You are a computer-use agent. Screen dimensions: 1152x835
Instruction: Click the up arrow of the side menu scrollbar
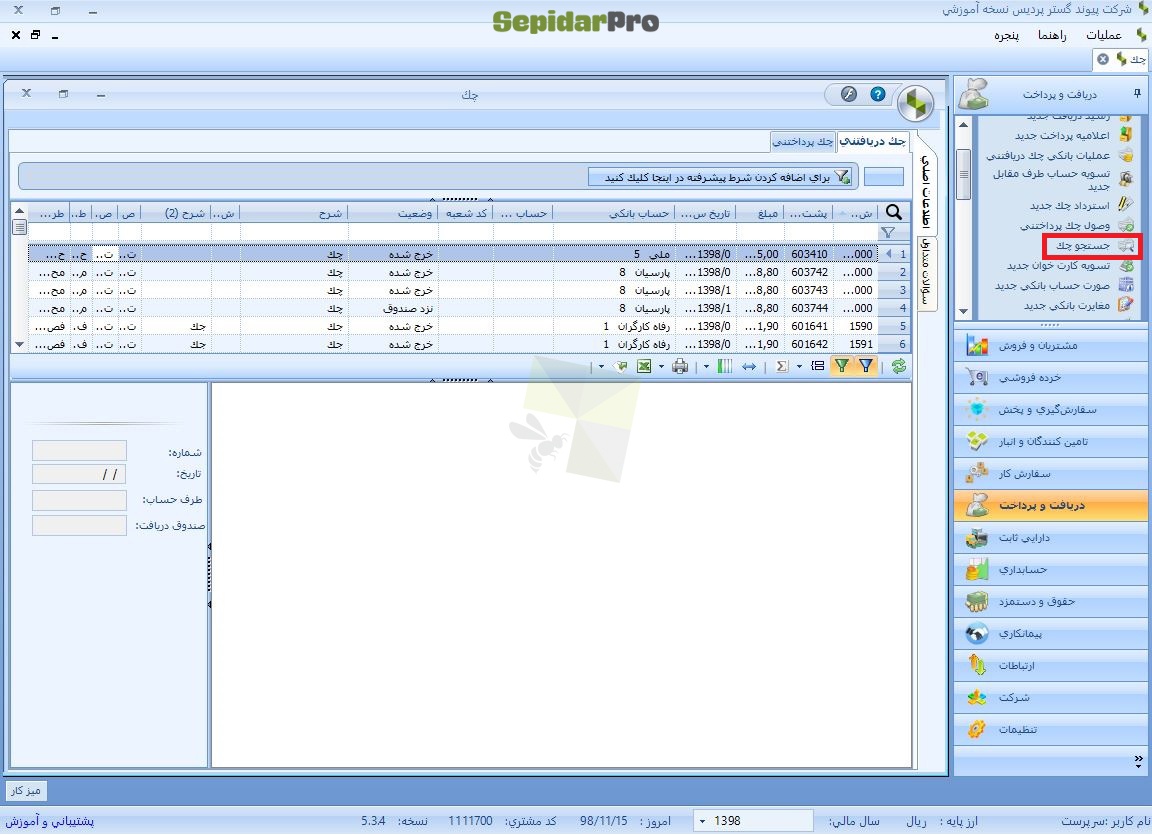[x=963, y=124]
